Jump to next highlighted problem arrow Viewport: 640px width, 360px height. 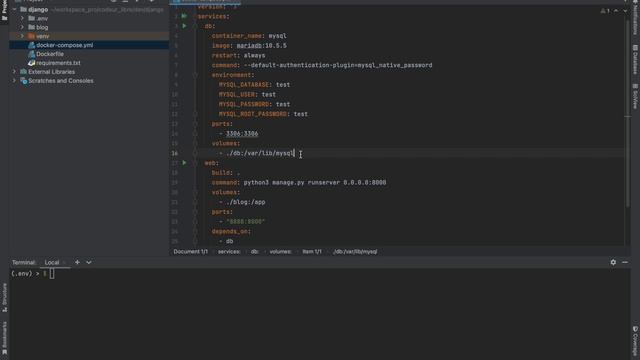pyautogui.click(x=625, y=11)
